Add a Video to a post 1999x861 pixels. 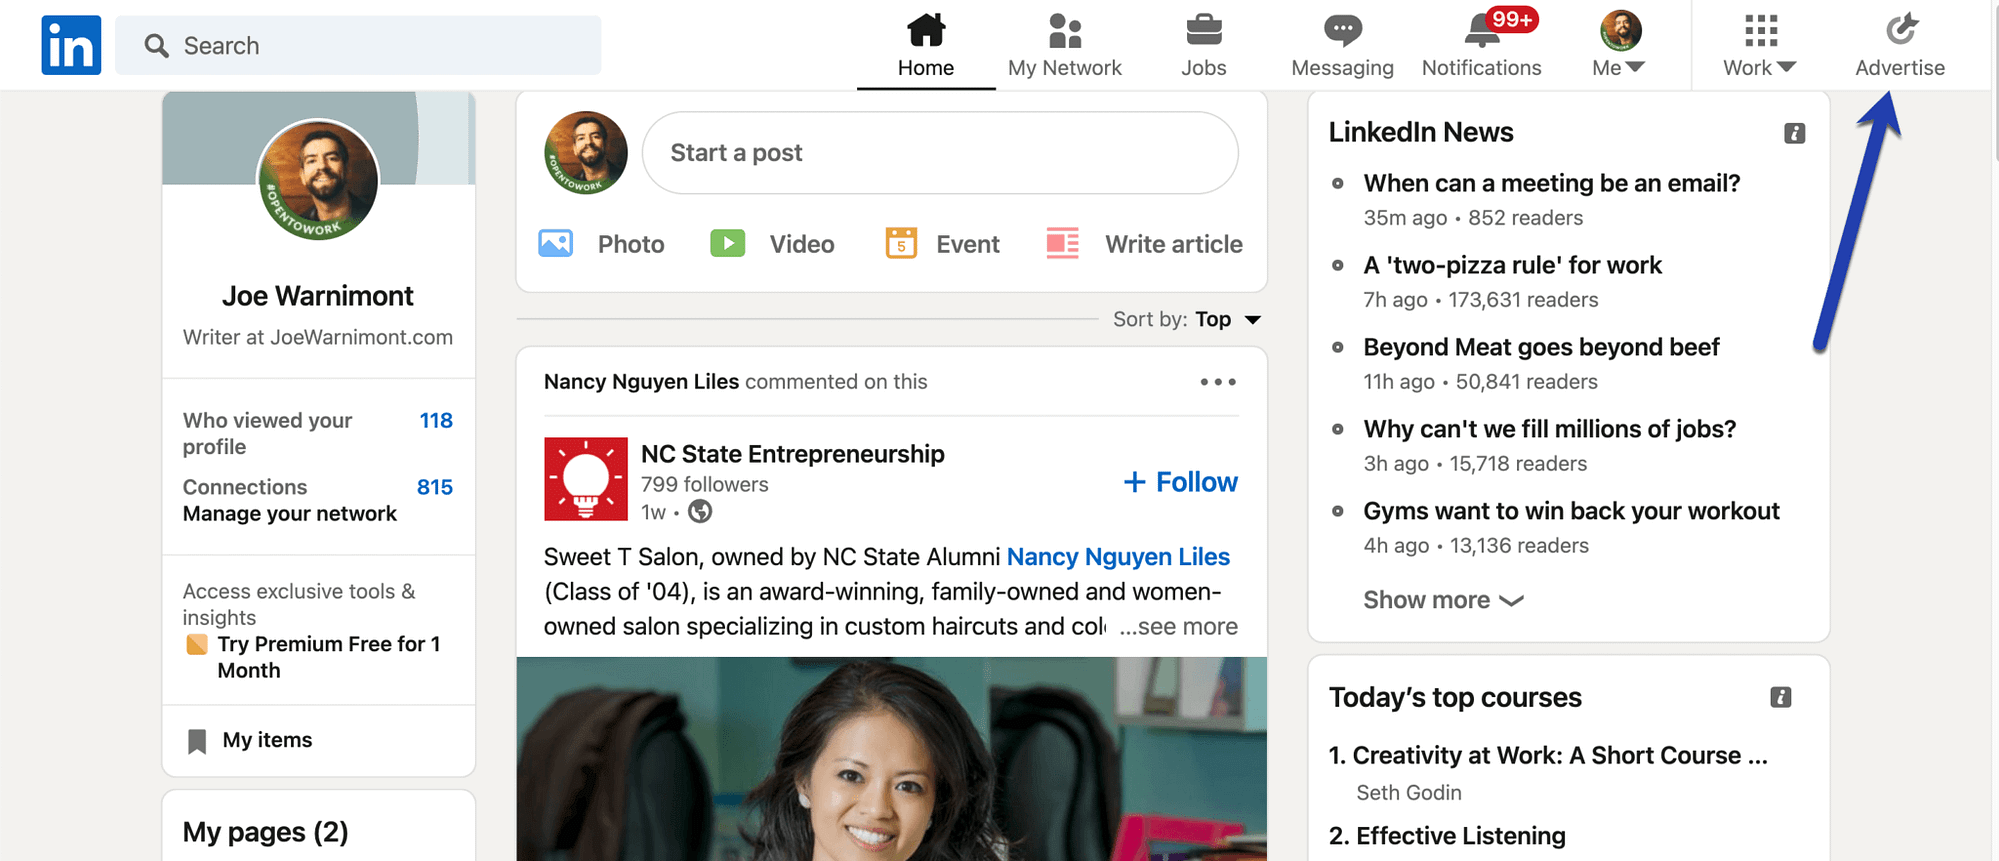pyautogui.click(x=772, y=244)
